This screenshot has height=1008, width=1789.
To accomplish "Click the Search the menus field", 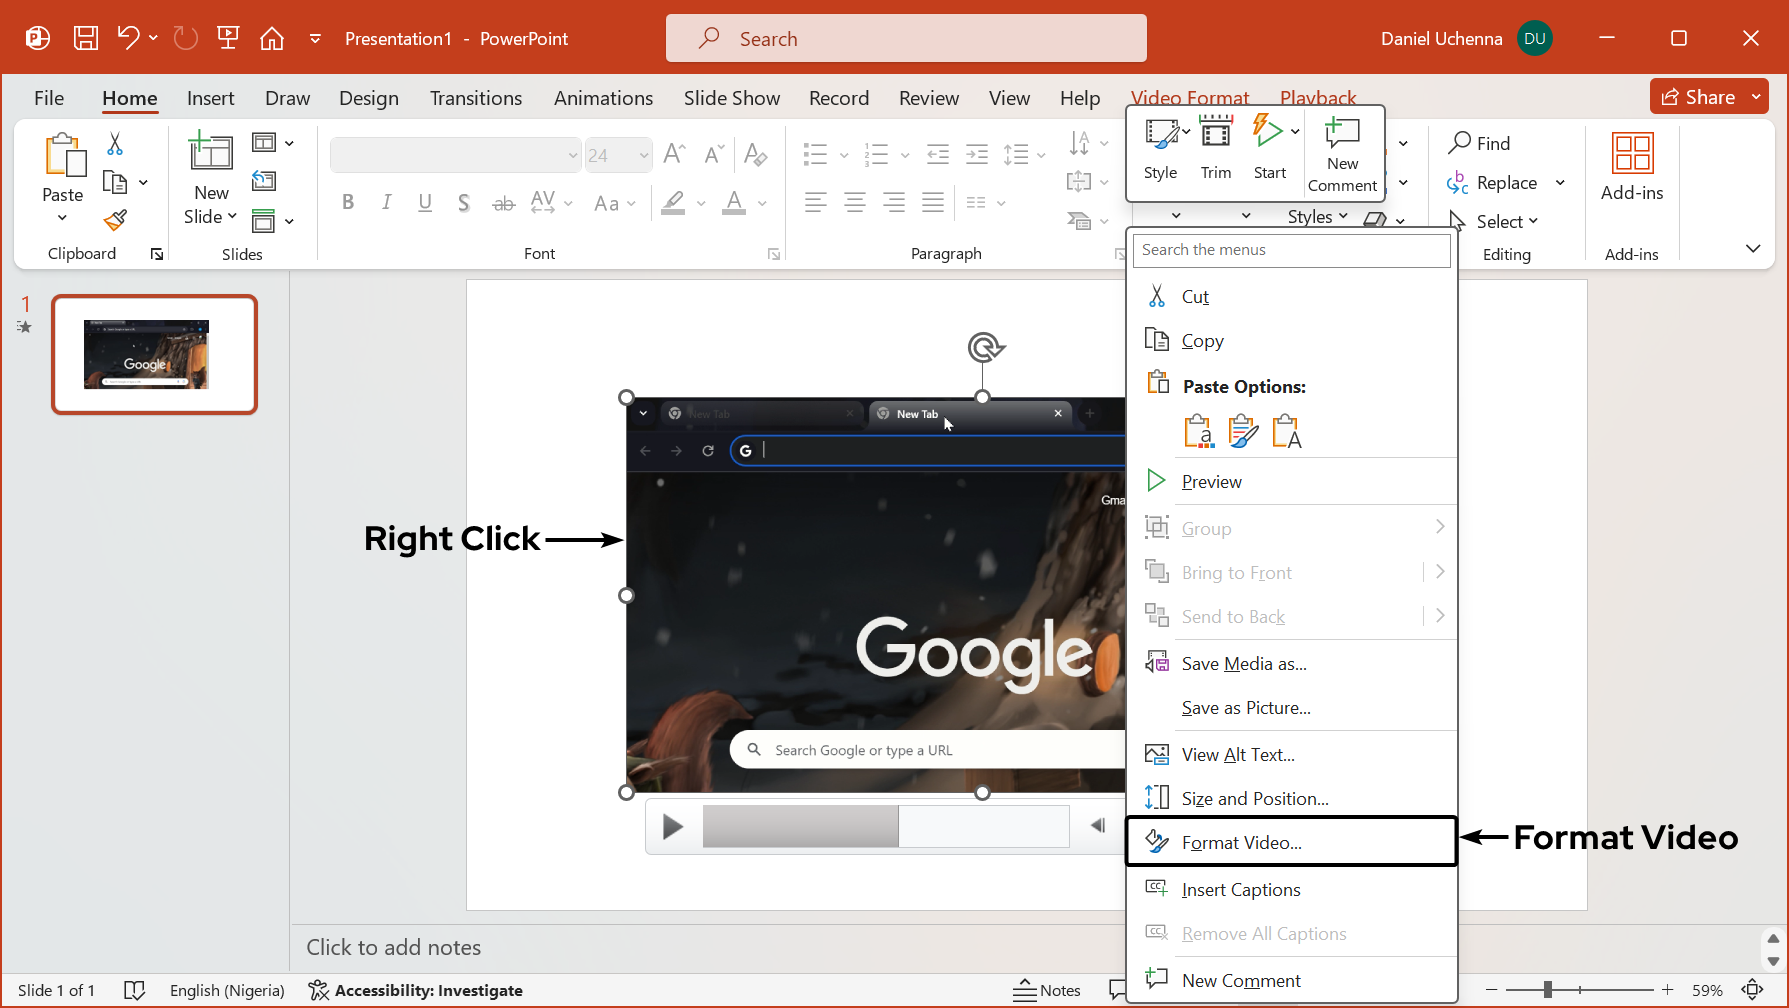I will click(x=1290, y=250).
